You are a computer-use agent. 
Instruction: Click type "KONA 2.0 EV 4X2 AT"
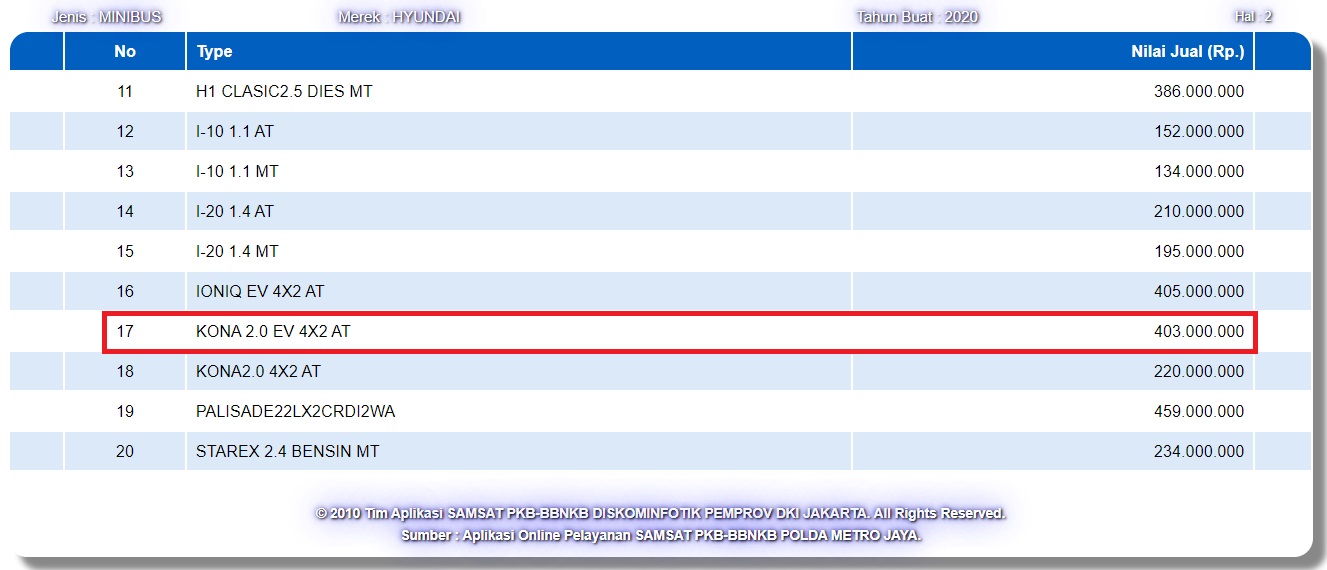273,331
